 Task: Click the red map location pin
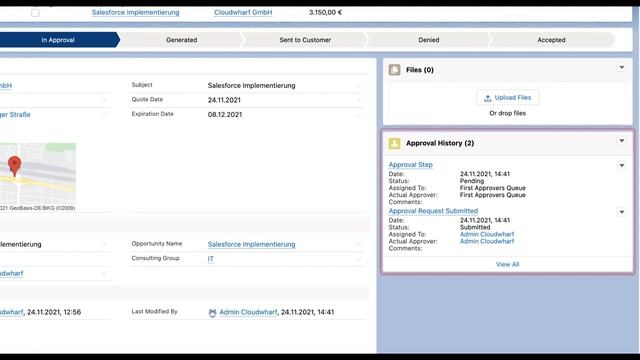[15, 166]
